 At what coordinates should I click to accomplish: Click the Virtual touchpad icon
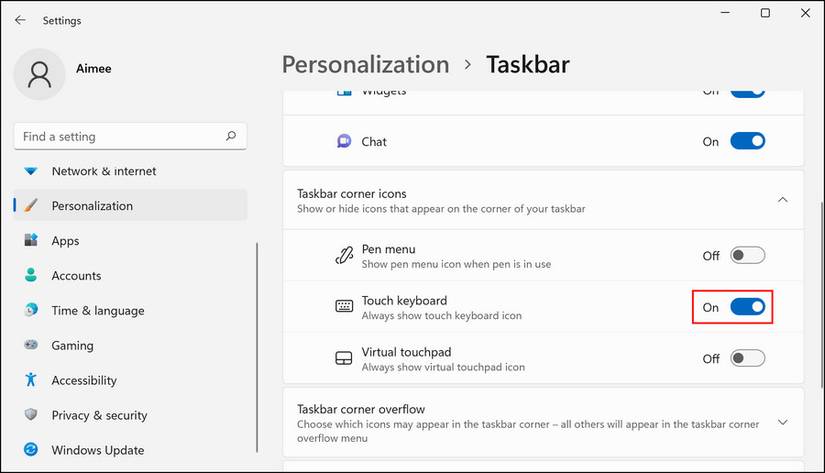[344, 358]
